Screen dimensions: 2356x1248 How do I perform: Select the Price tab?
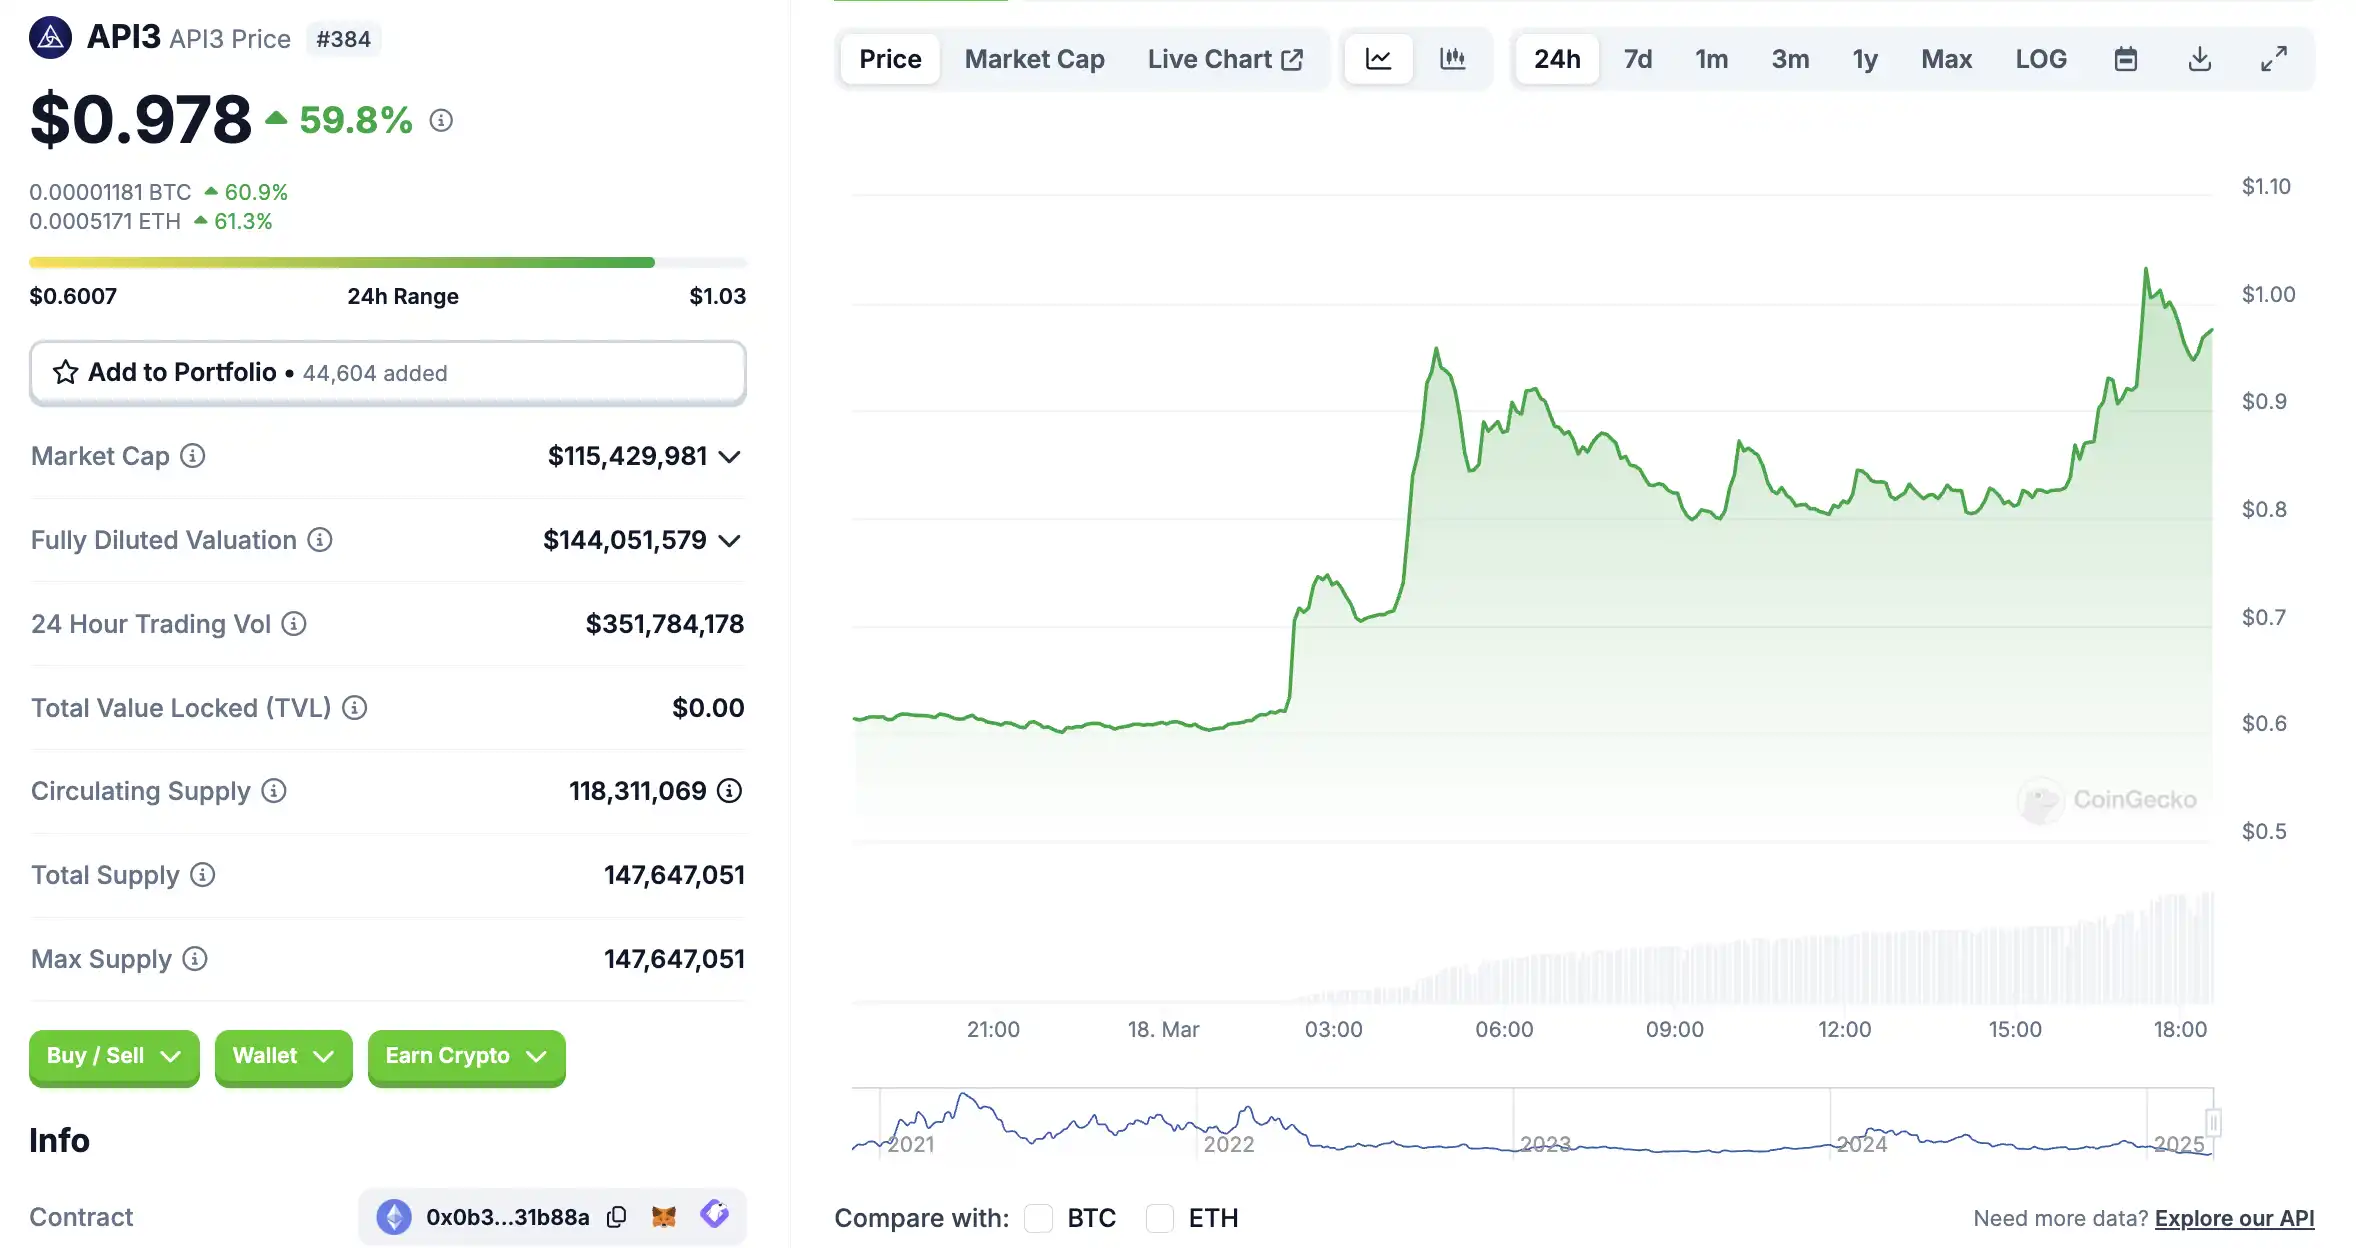pyautogui.click(x=890, y=59)
